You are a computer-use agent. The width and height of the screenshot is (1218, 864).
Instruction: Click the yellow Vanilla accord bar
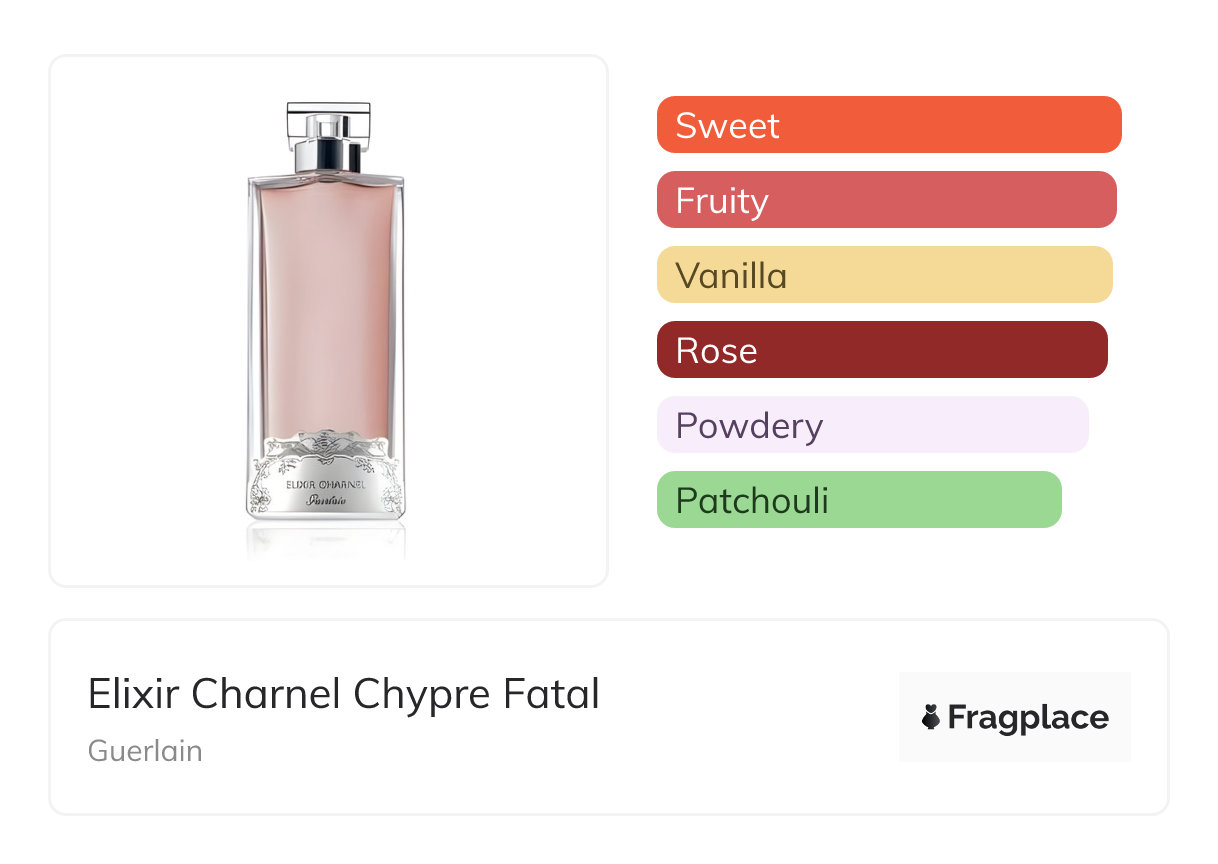click(x=884, y=275)
